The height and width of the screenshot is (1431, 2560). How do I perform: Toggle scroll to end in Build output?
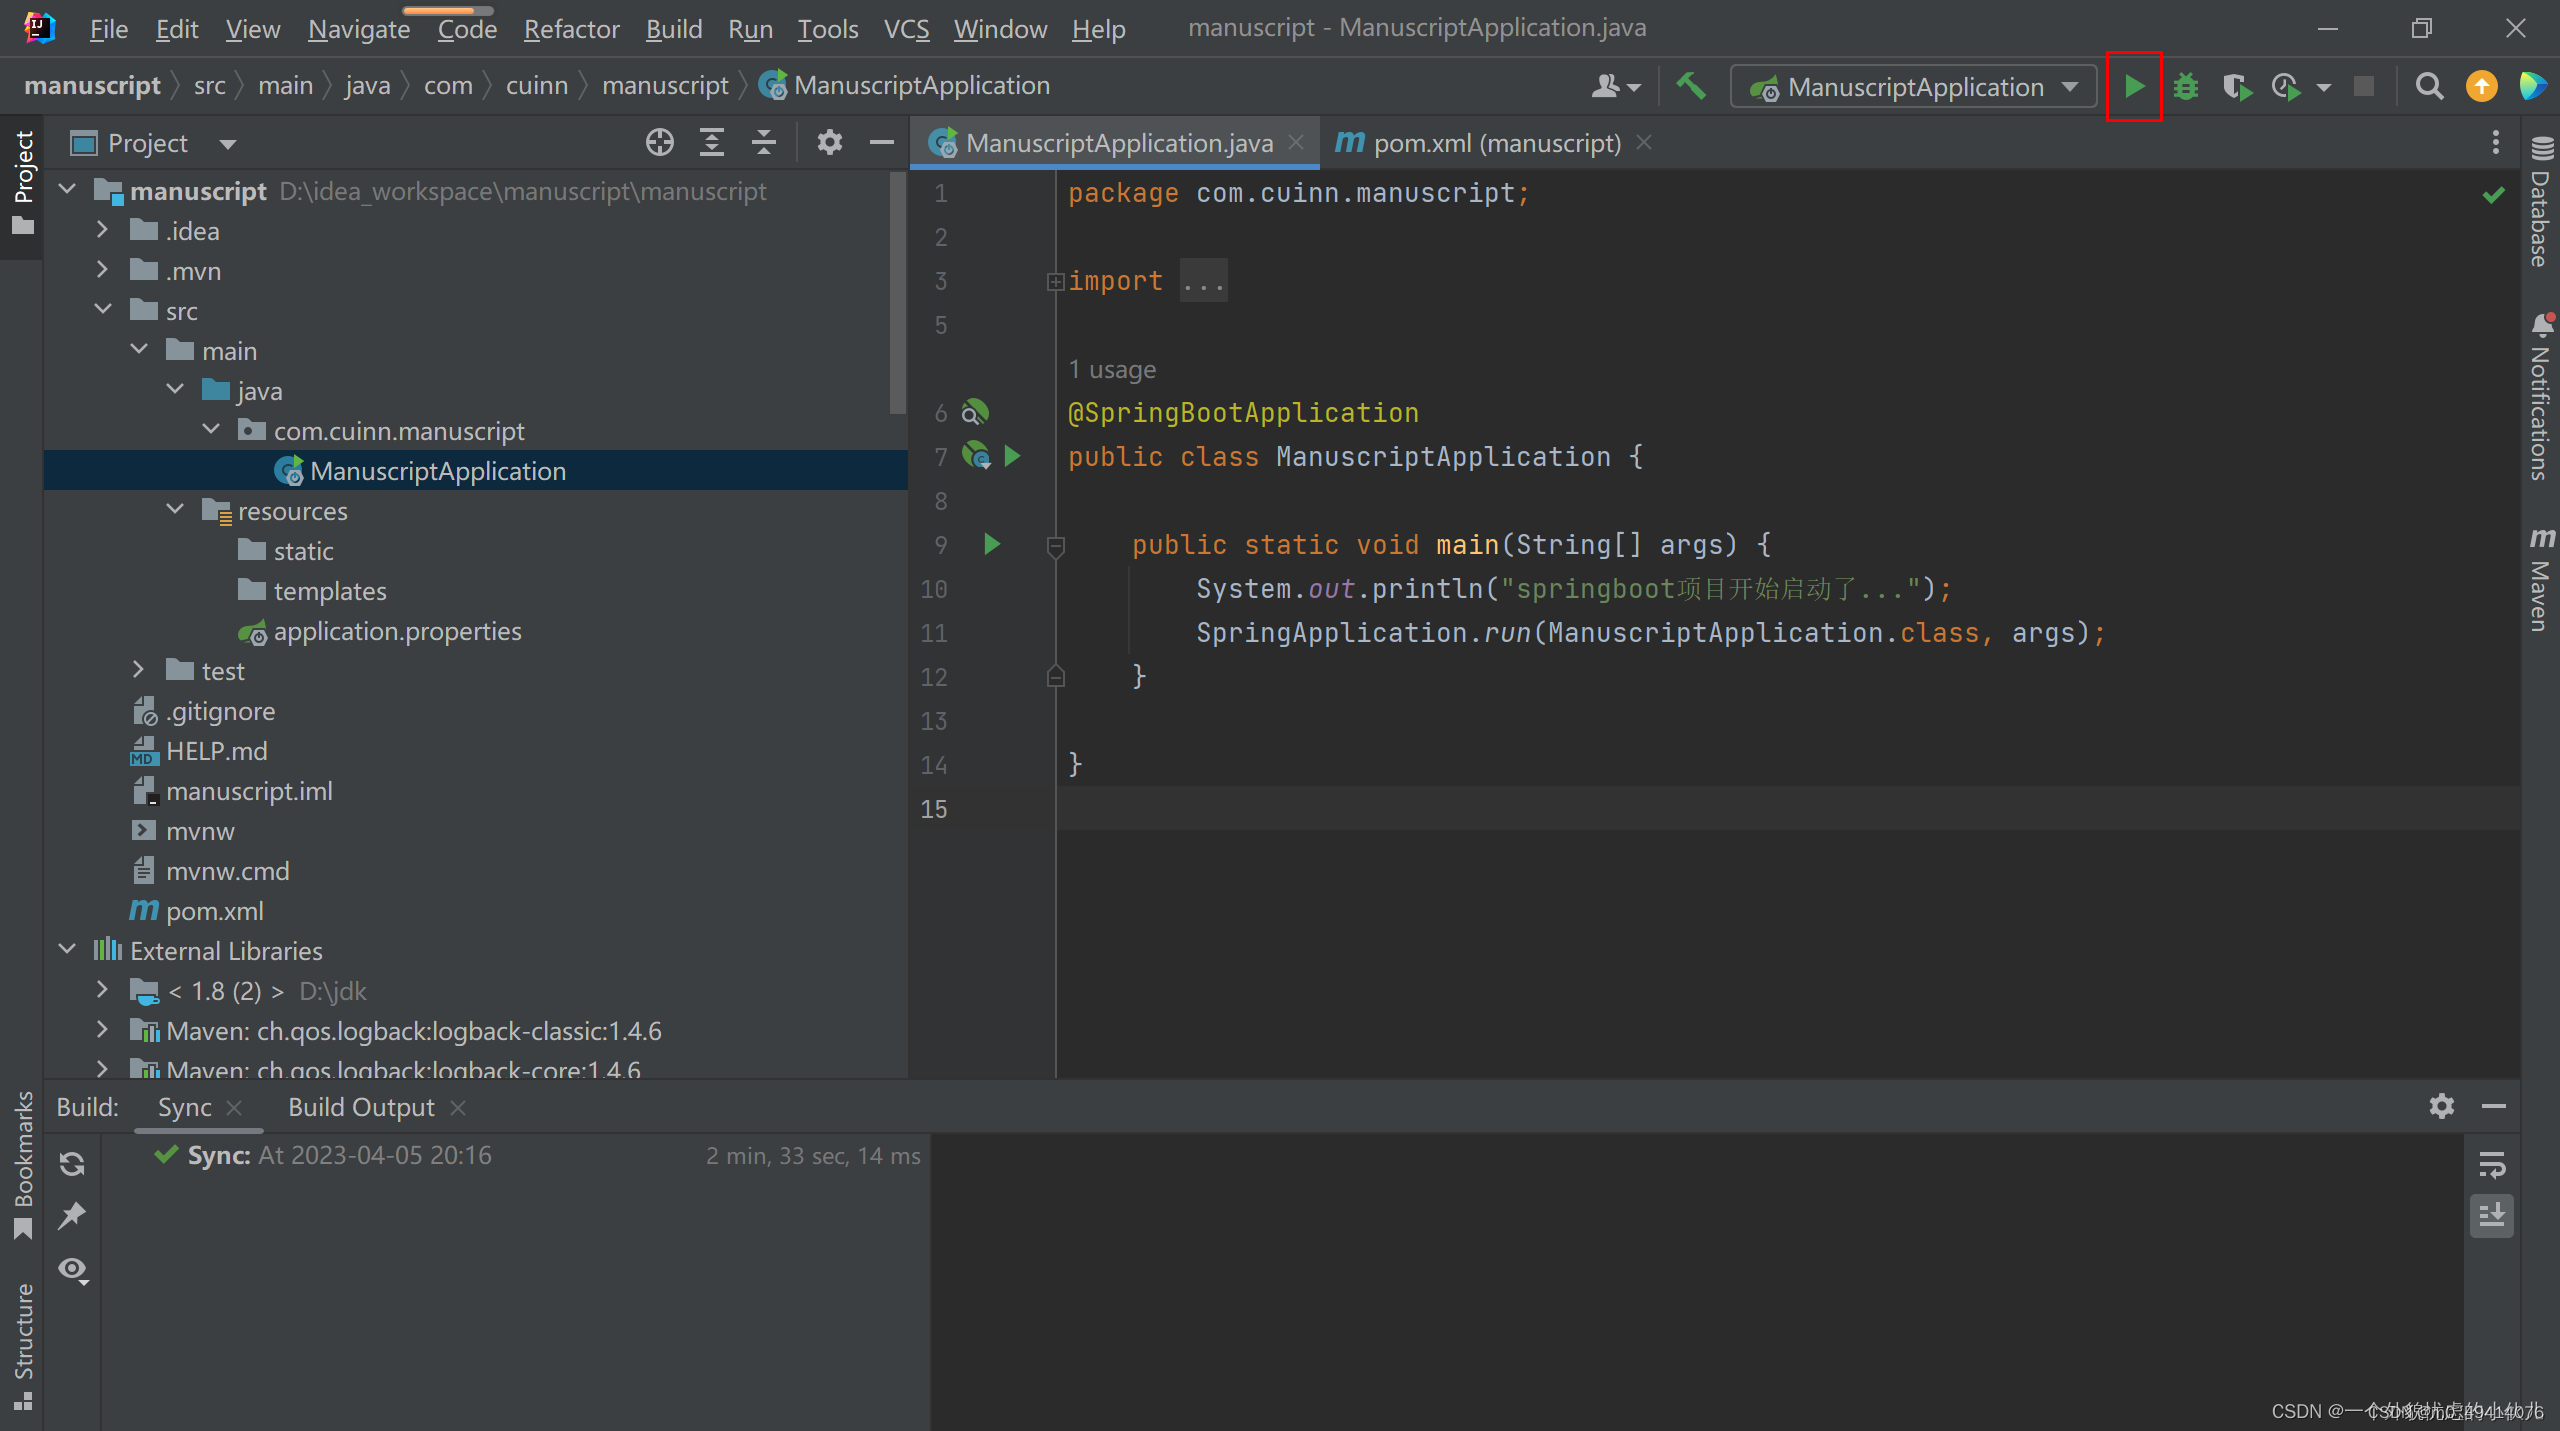(x=2492, y=1216)
